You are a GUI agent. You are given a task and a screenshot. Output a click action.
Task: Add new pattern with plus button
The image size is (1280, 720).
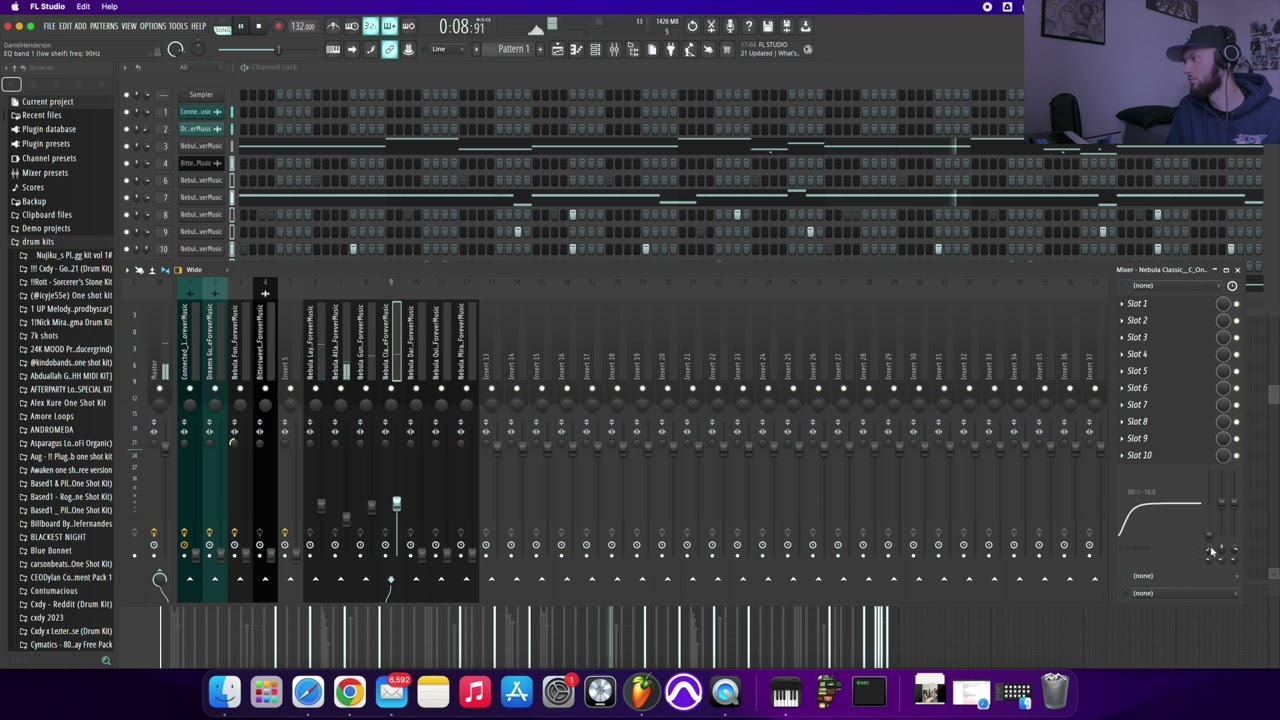click(540, 49)
